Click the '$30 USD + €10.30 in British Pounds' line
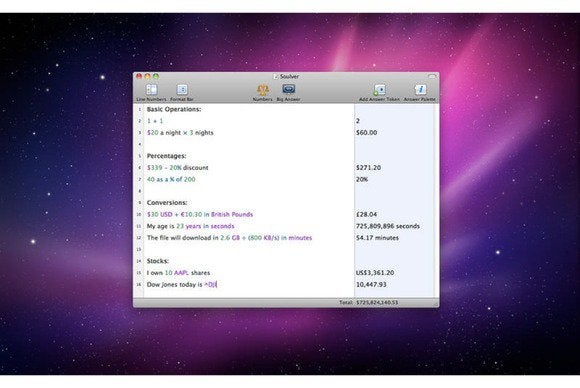 pyautogui.click(x=200, y=214)
